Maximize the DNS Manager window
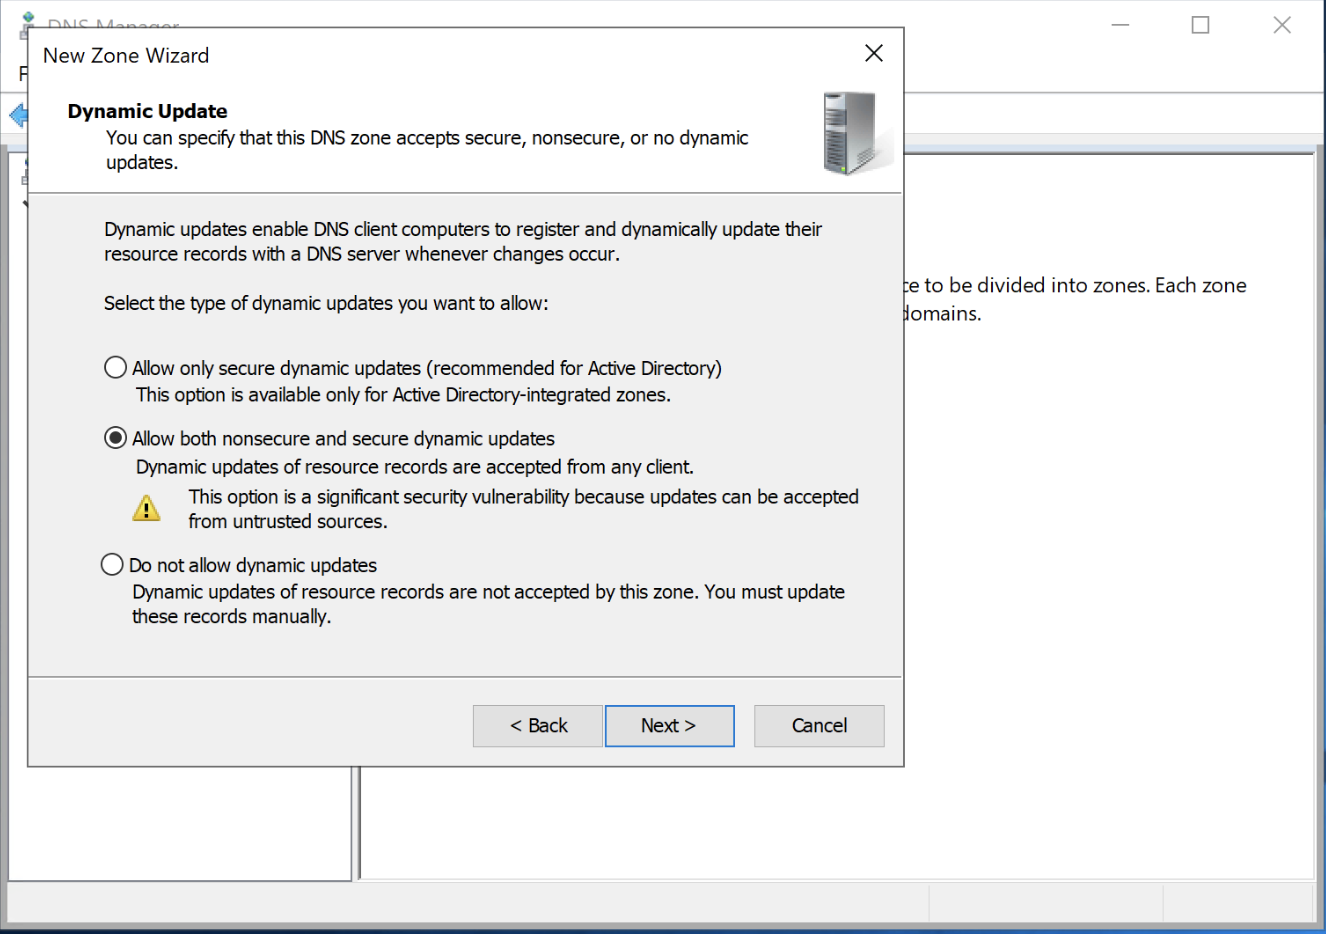Image resolution: width=1326 pixels, height=934 pixels. coord(1200,25)
